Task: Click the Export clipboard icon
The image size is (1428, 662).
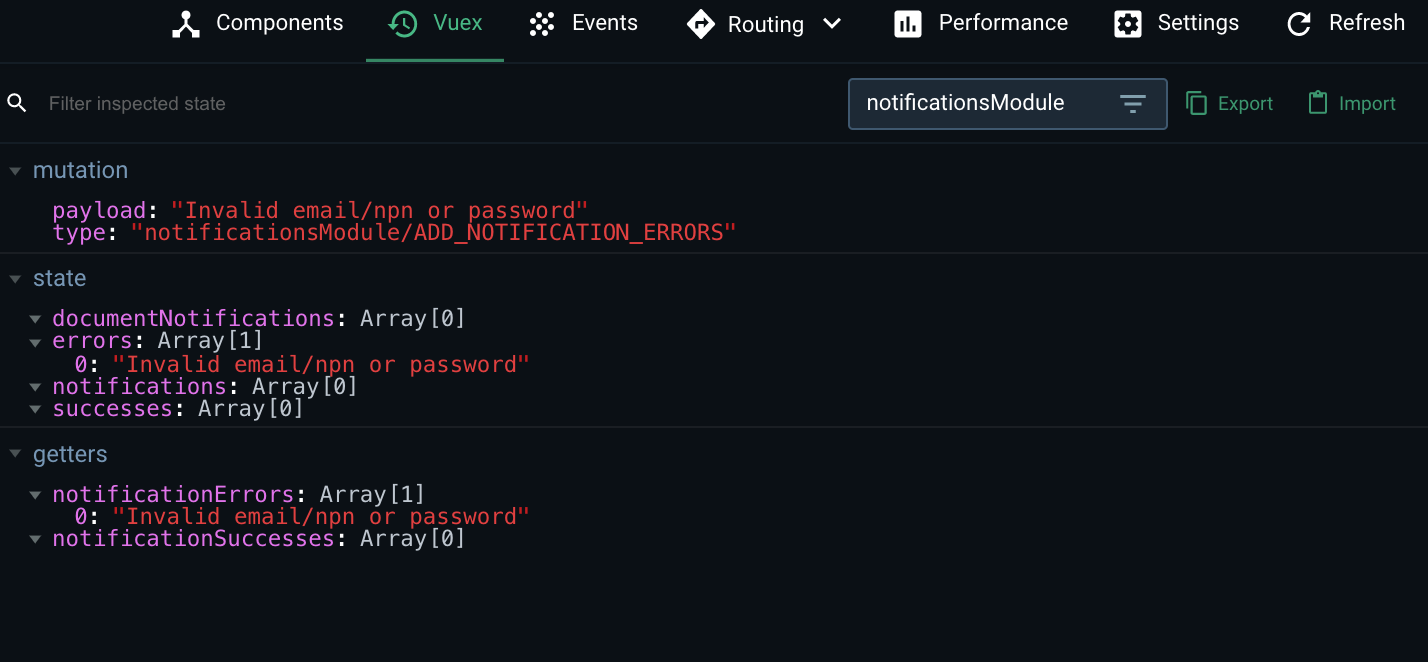Action: click(1197, 103)
